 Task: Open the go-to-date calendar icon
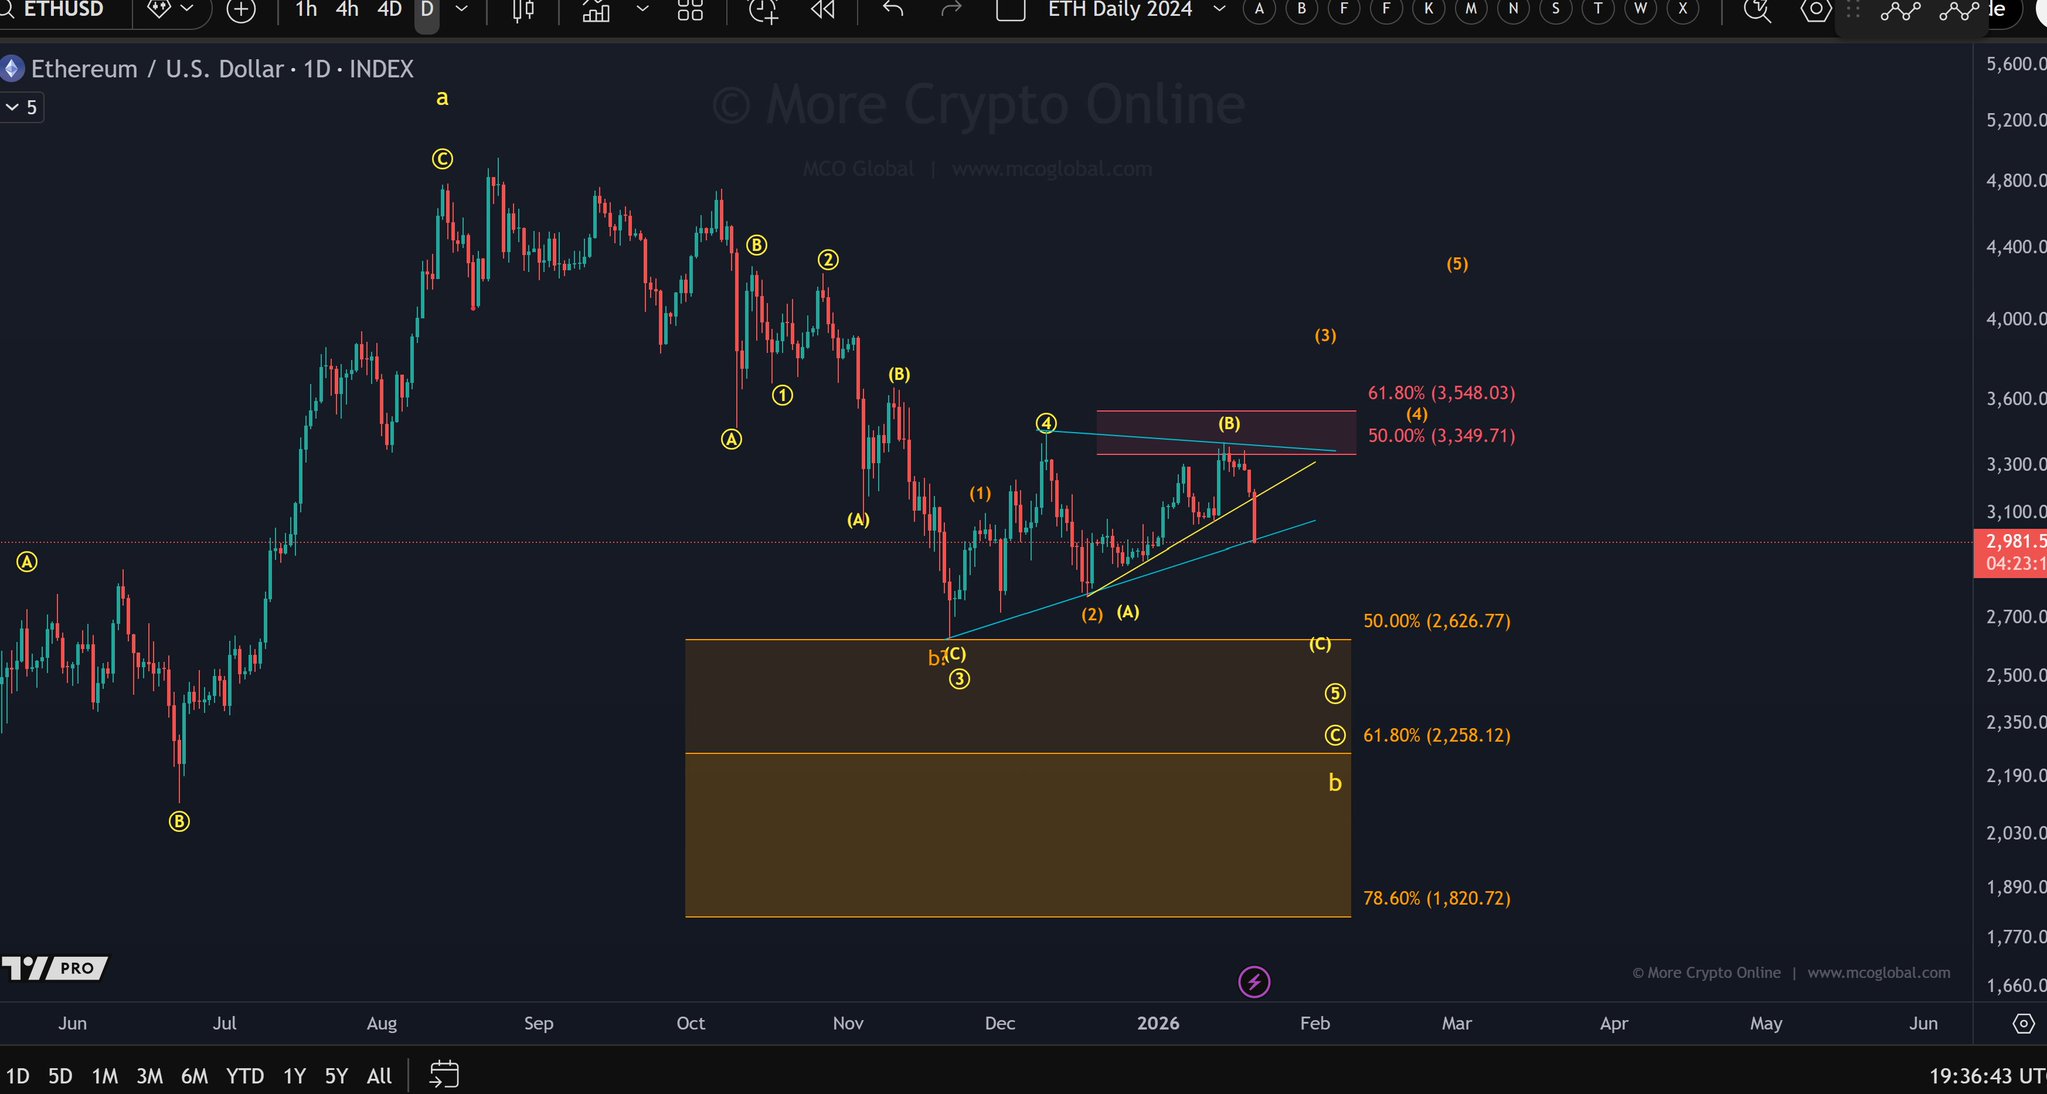444,1075
